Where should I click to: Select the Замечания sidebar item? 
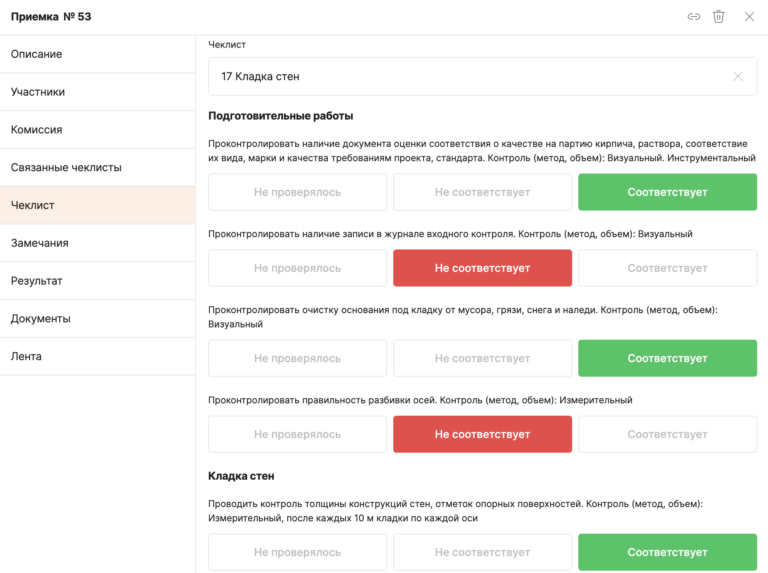pyautogui.click(x=97, y=243)
